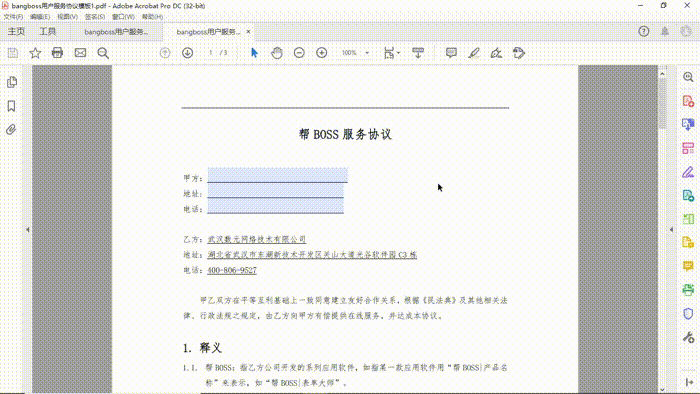Switch to the first bangboss document tab
This screenshot has height=394, width=700.
point(116,32)
